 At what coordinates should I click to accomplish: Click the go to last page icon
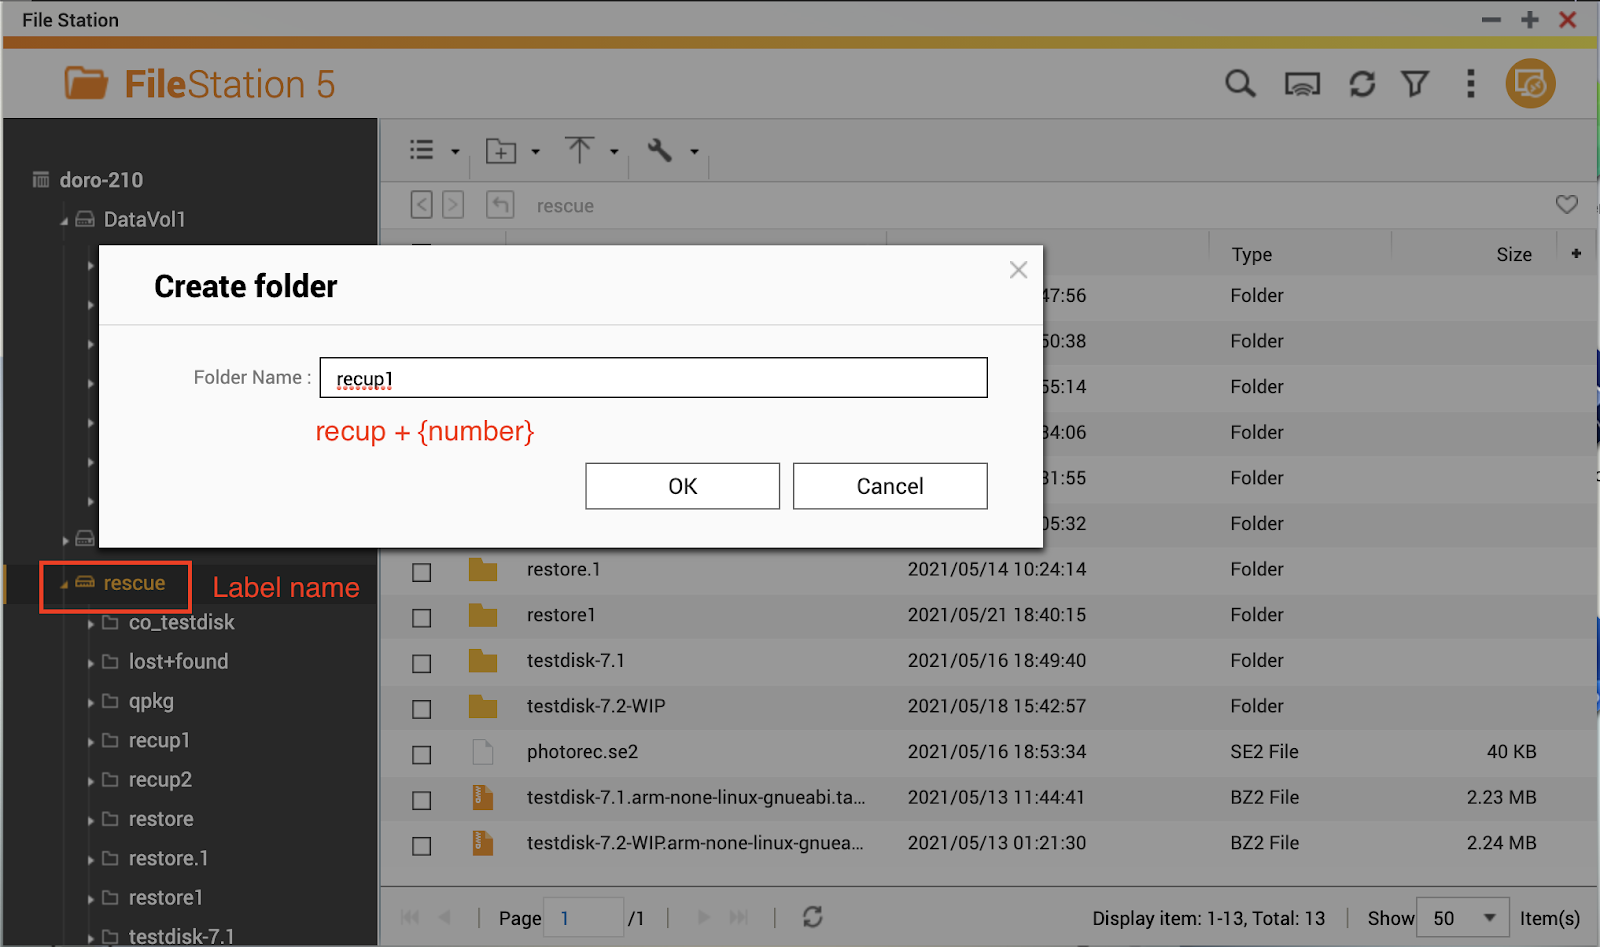click(x=738, y=917)
